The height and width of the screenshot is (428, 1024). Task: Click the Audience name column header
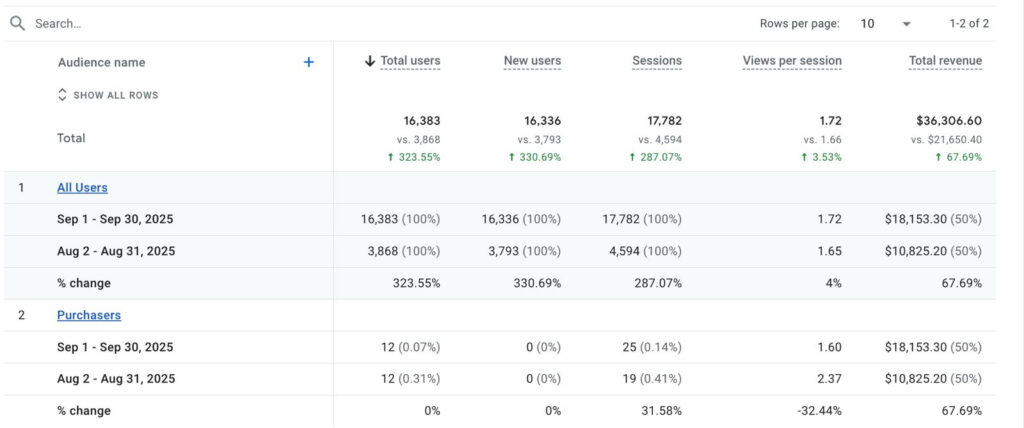tap(101, 62)
